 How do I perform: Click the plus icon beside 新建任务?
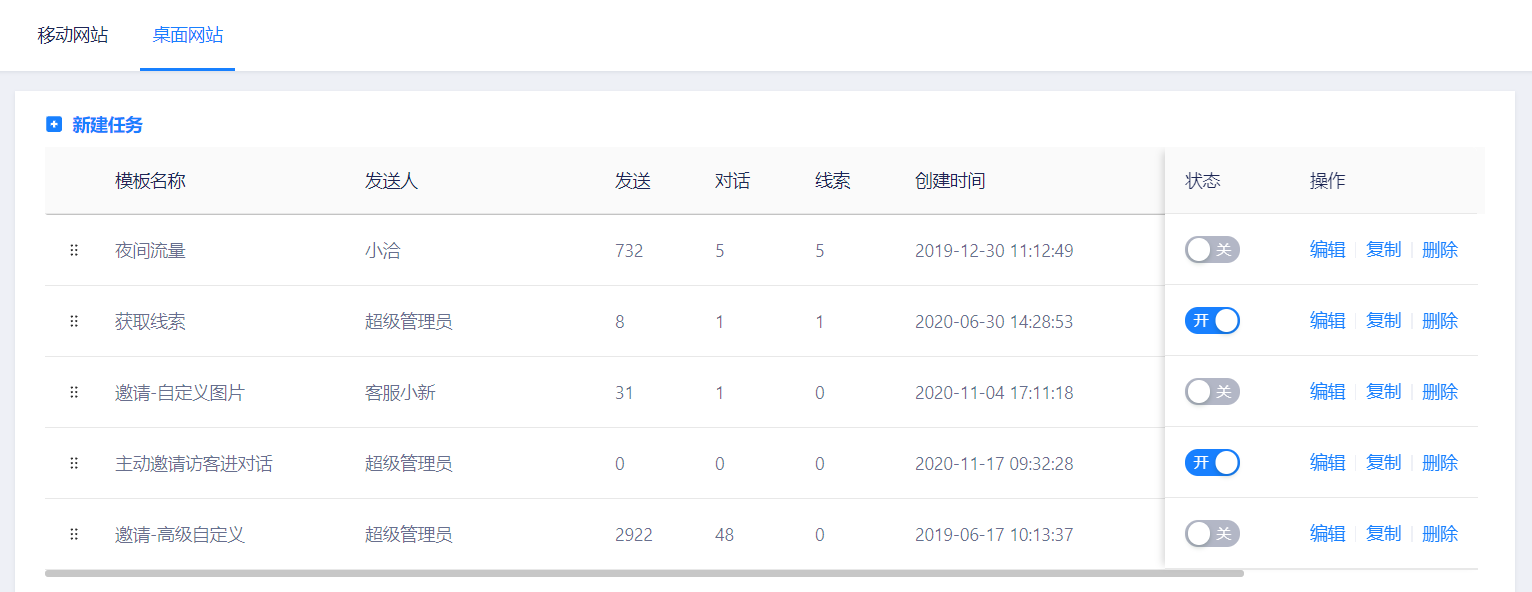(54, 125)
